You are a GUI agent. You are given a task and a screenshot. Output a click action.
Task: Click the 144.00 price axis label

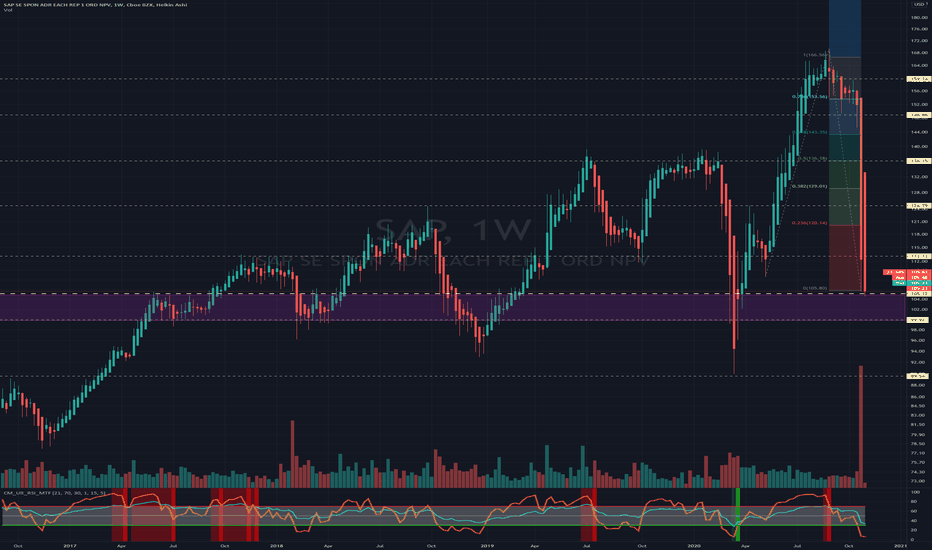pos(919,132)
